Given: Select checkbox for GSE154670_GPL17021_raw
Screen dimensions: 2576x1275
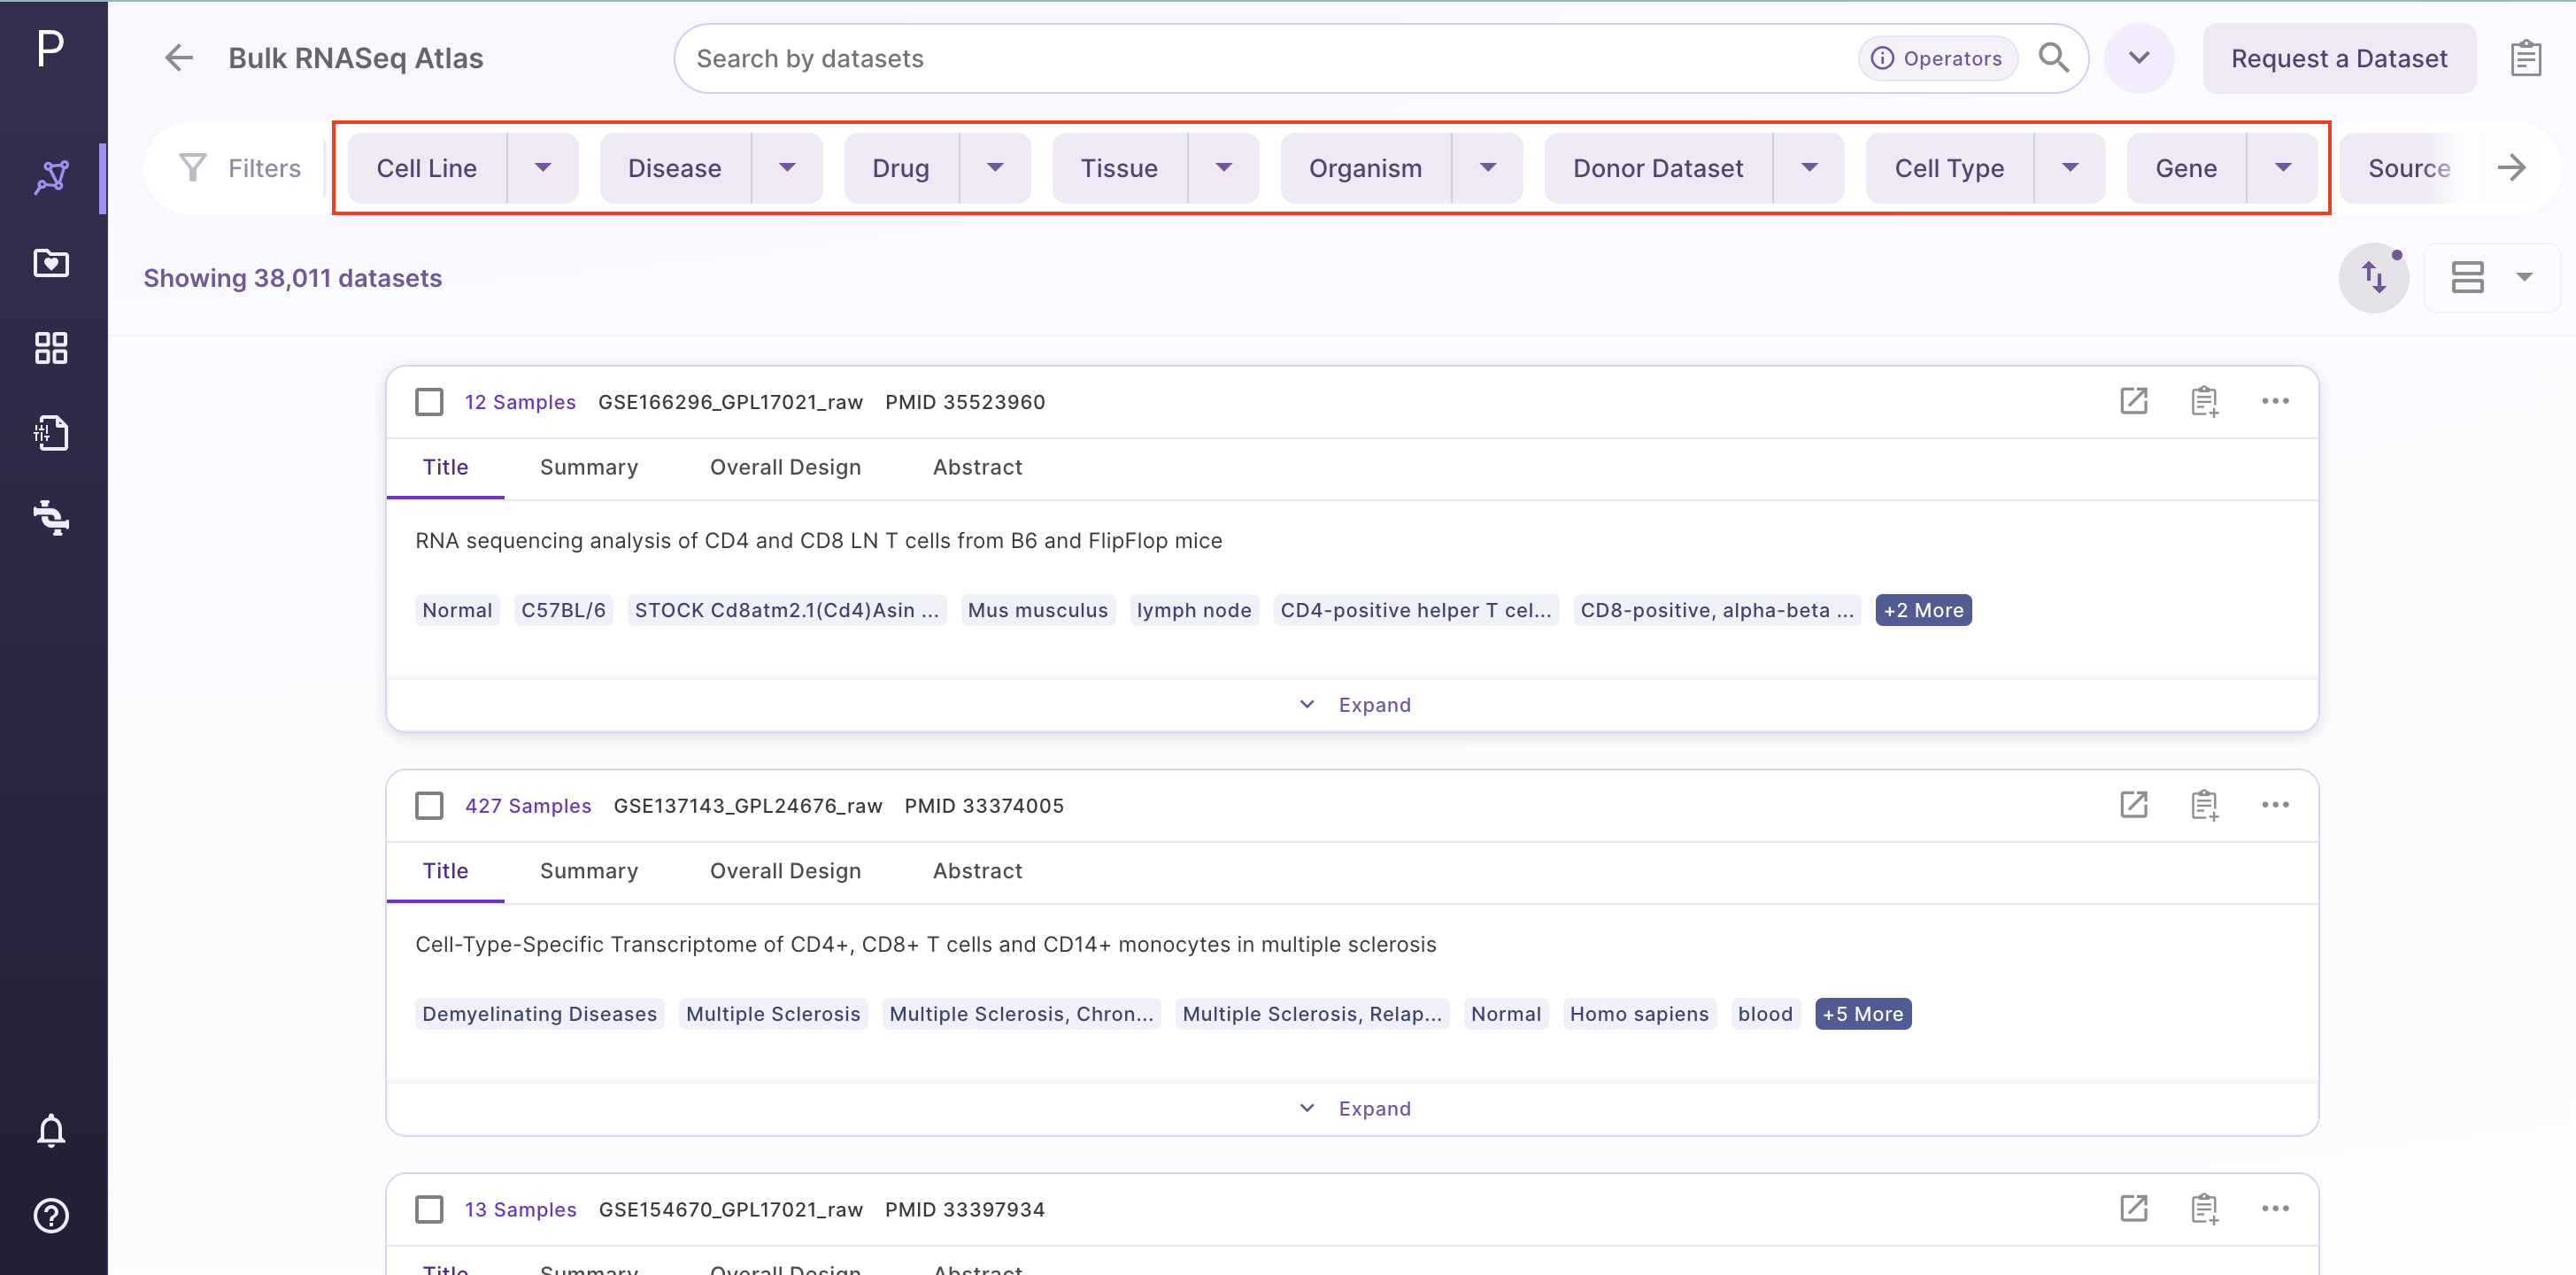Looking at the screenshot, I should [x=429, y=1210].
